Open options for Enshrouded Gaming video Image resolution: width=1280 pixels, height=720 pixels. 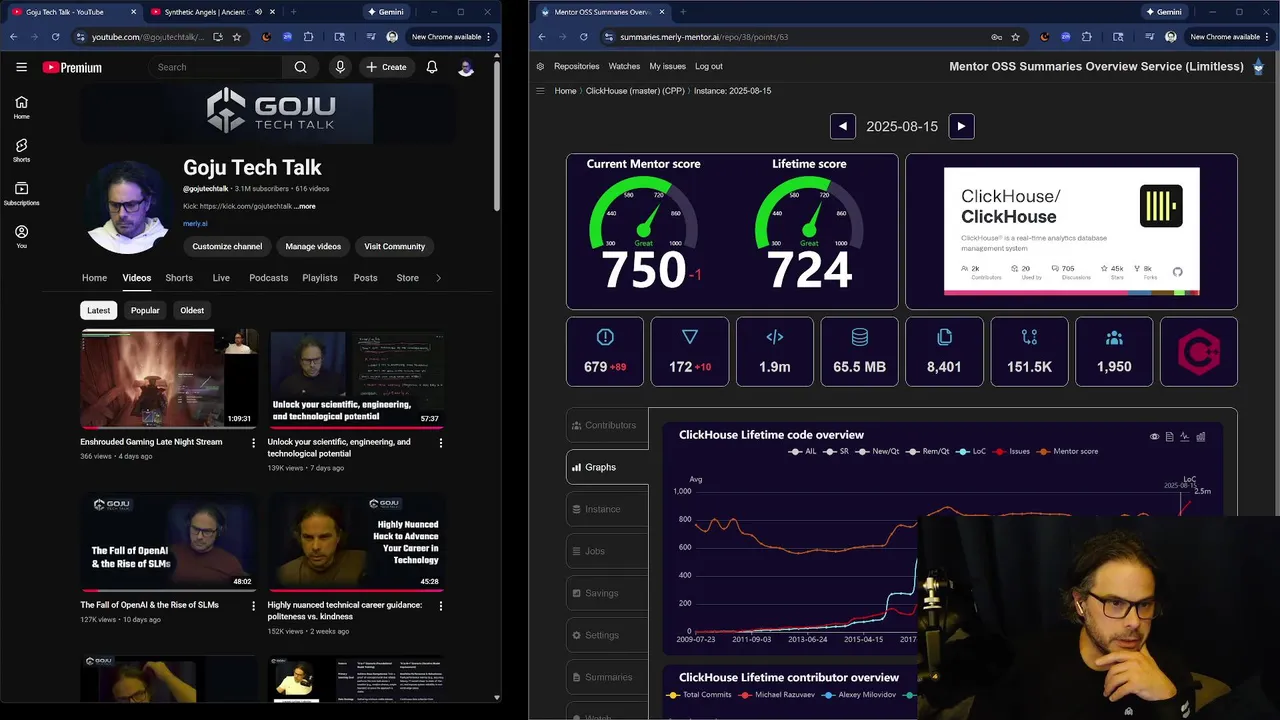[253, 442]
